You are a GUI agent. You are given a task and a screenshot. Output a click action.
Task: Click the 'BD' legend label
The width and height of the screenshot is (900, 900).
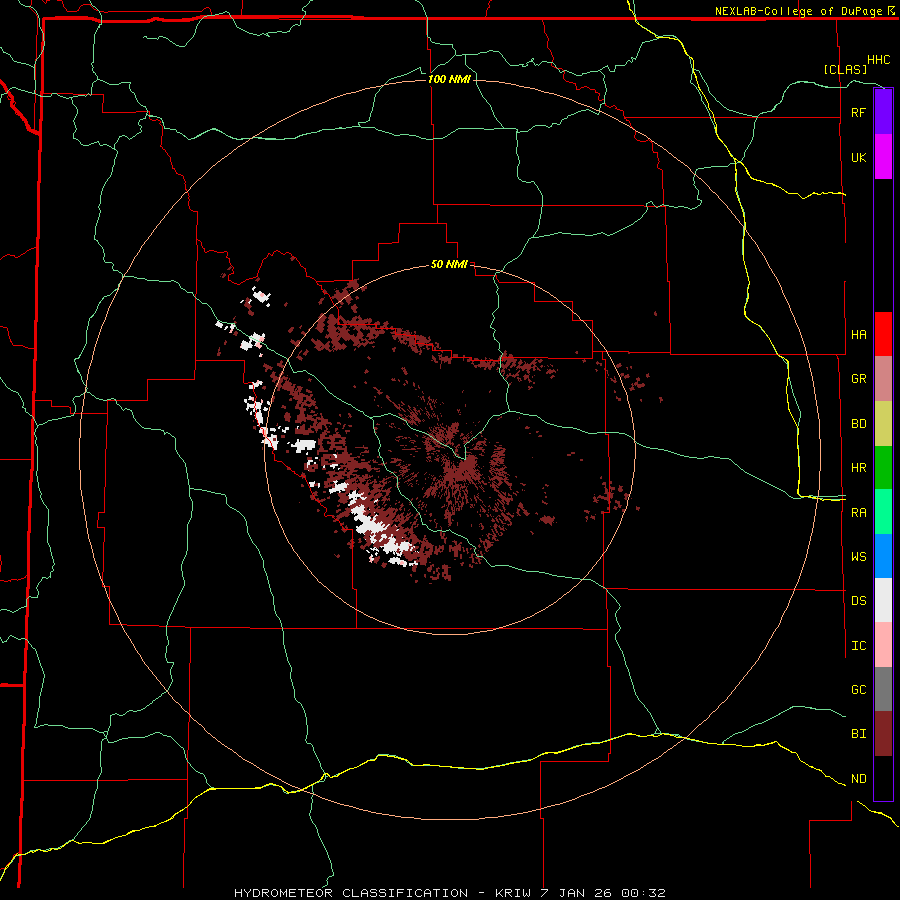pyautogui.click(x=858, y=424)
